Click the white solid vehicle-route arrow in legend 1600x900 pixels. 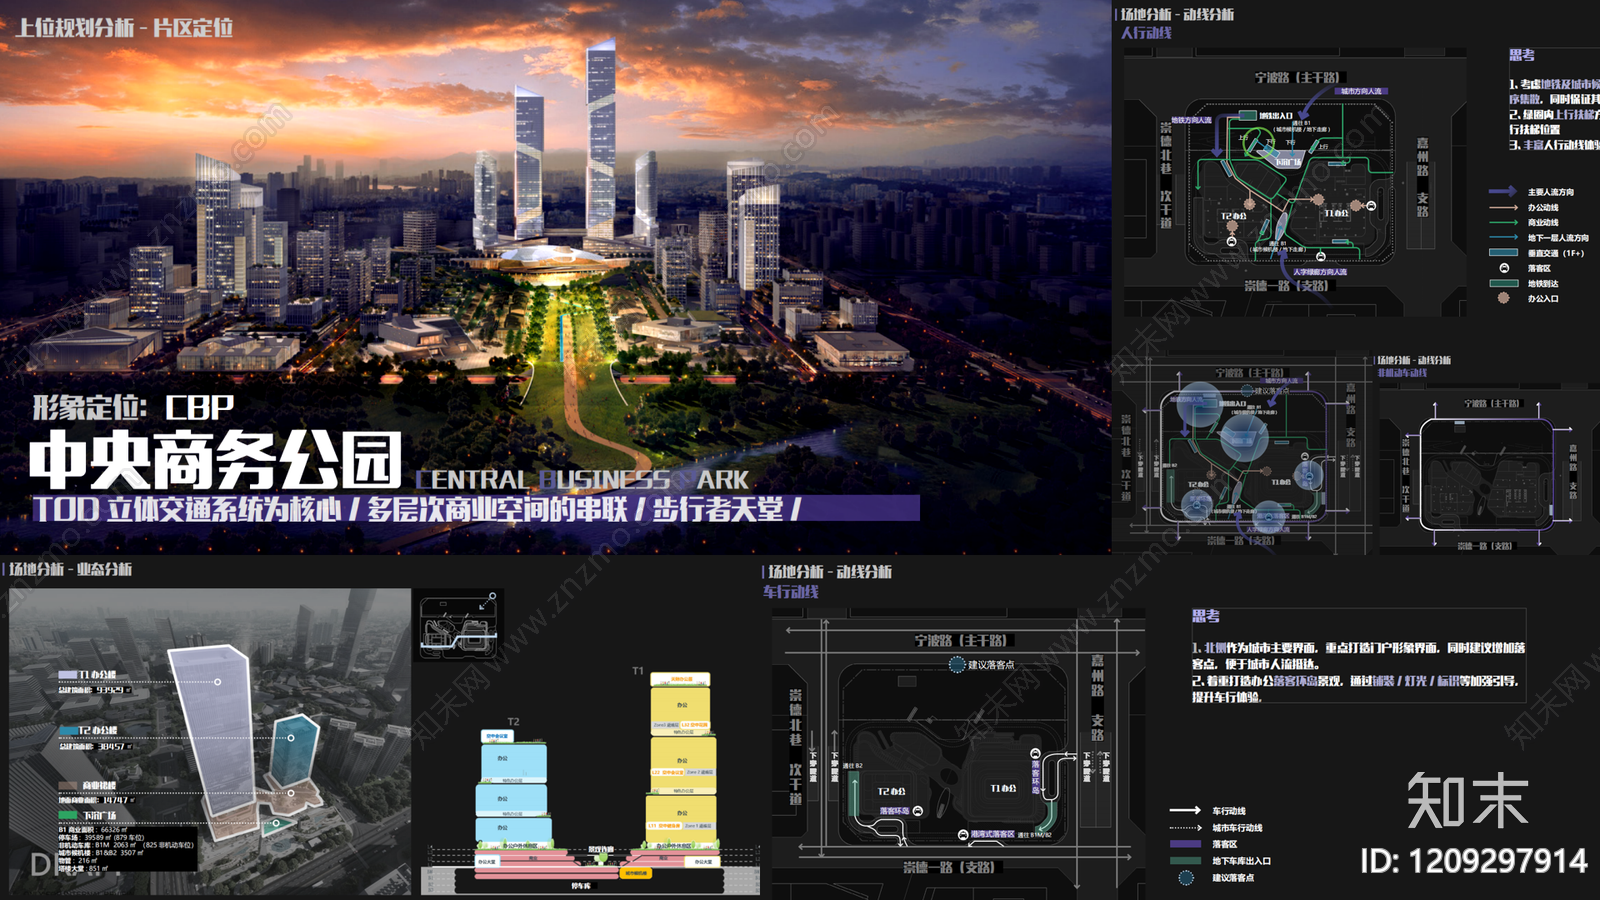(x=1185, y=810)
